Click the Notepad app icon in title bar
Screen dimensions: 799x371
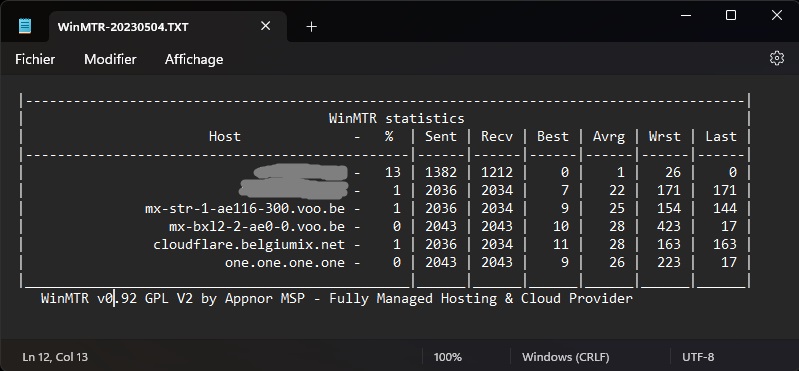click(x=24, y=26)
